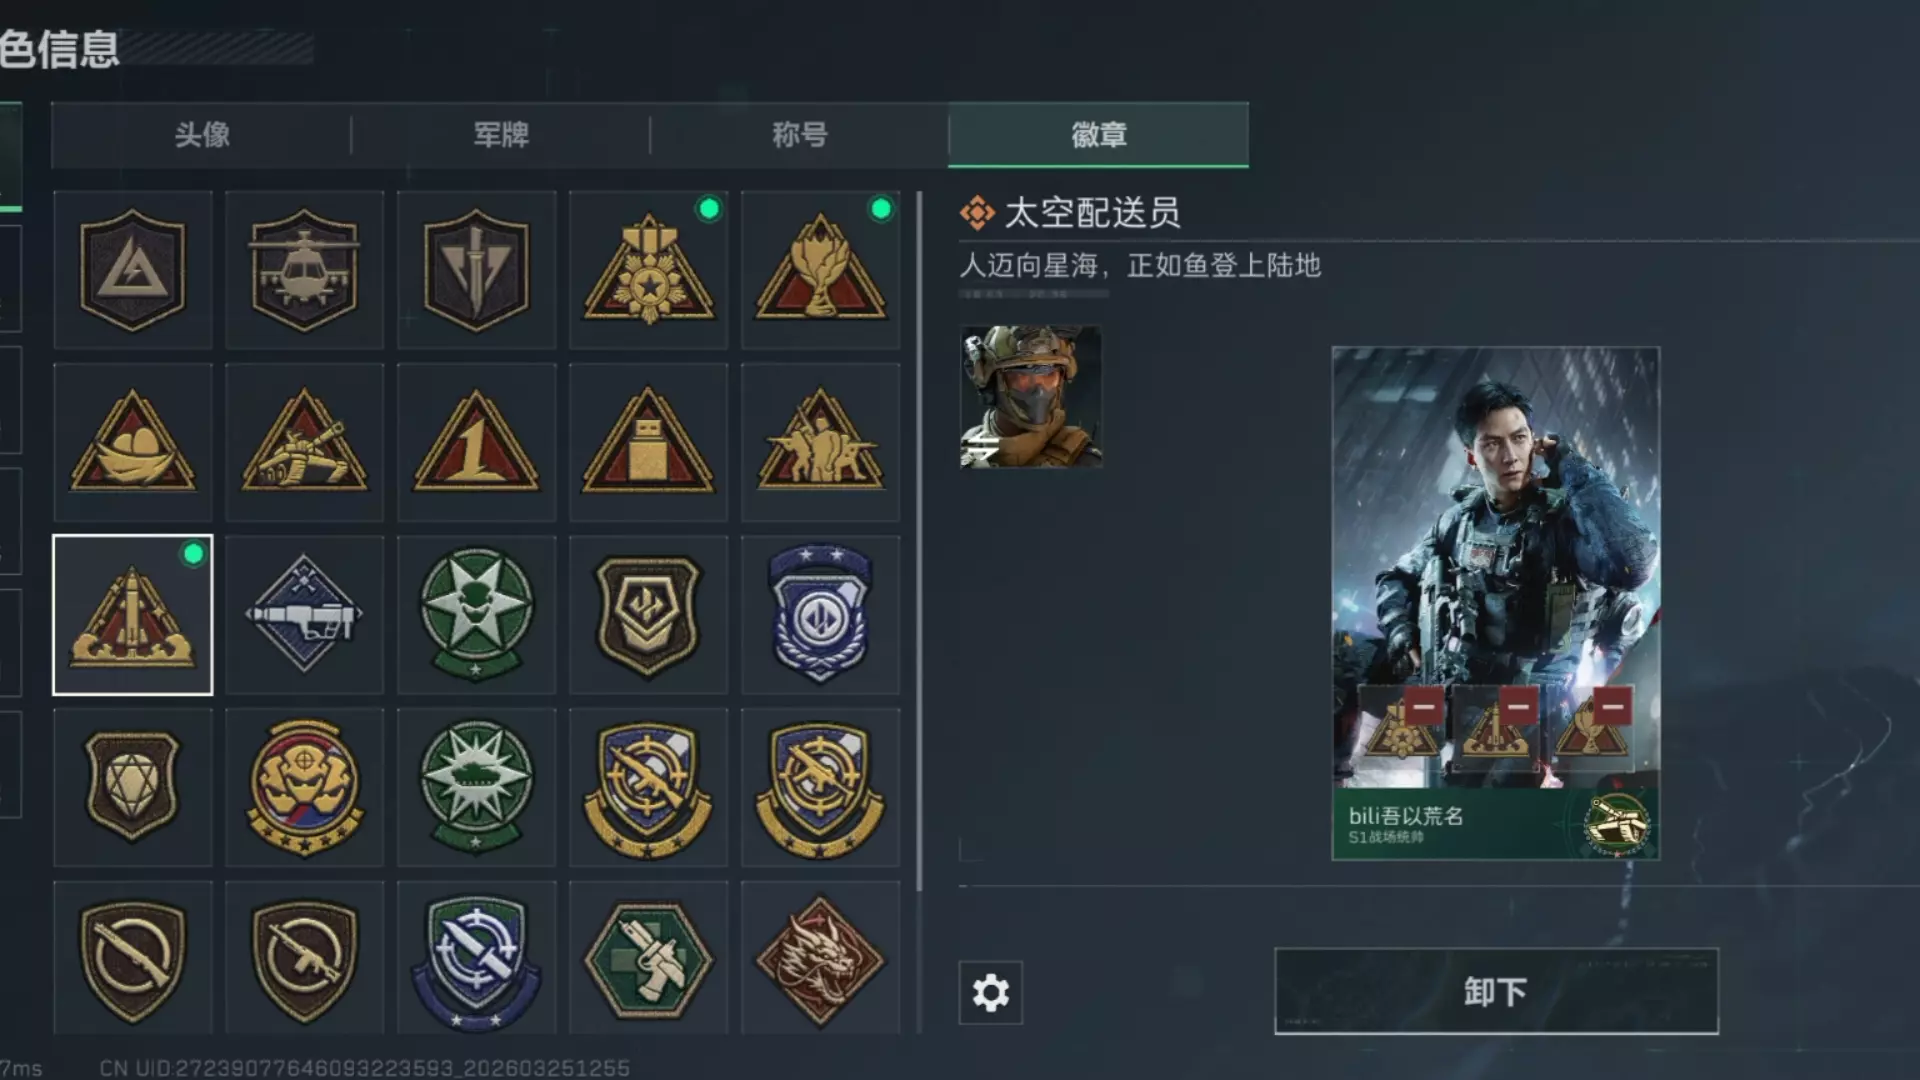This screenshot has height=1080, width=1920.
Task: Select the dragon head diamond badge
Action: click(x=820, y=958)
